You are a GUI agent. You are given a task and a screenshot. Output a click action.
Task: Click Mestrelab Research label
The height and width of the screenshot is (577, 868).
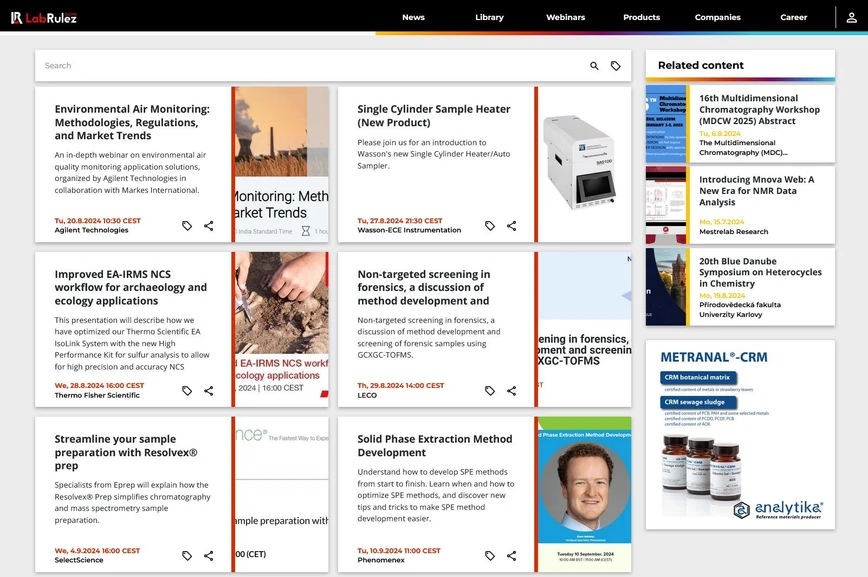[733, 232]
